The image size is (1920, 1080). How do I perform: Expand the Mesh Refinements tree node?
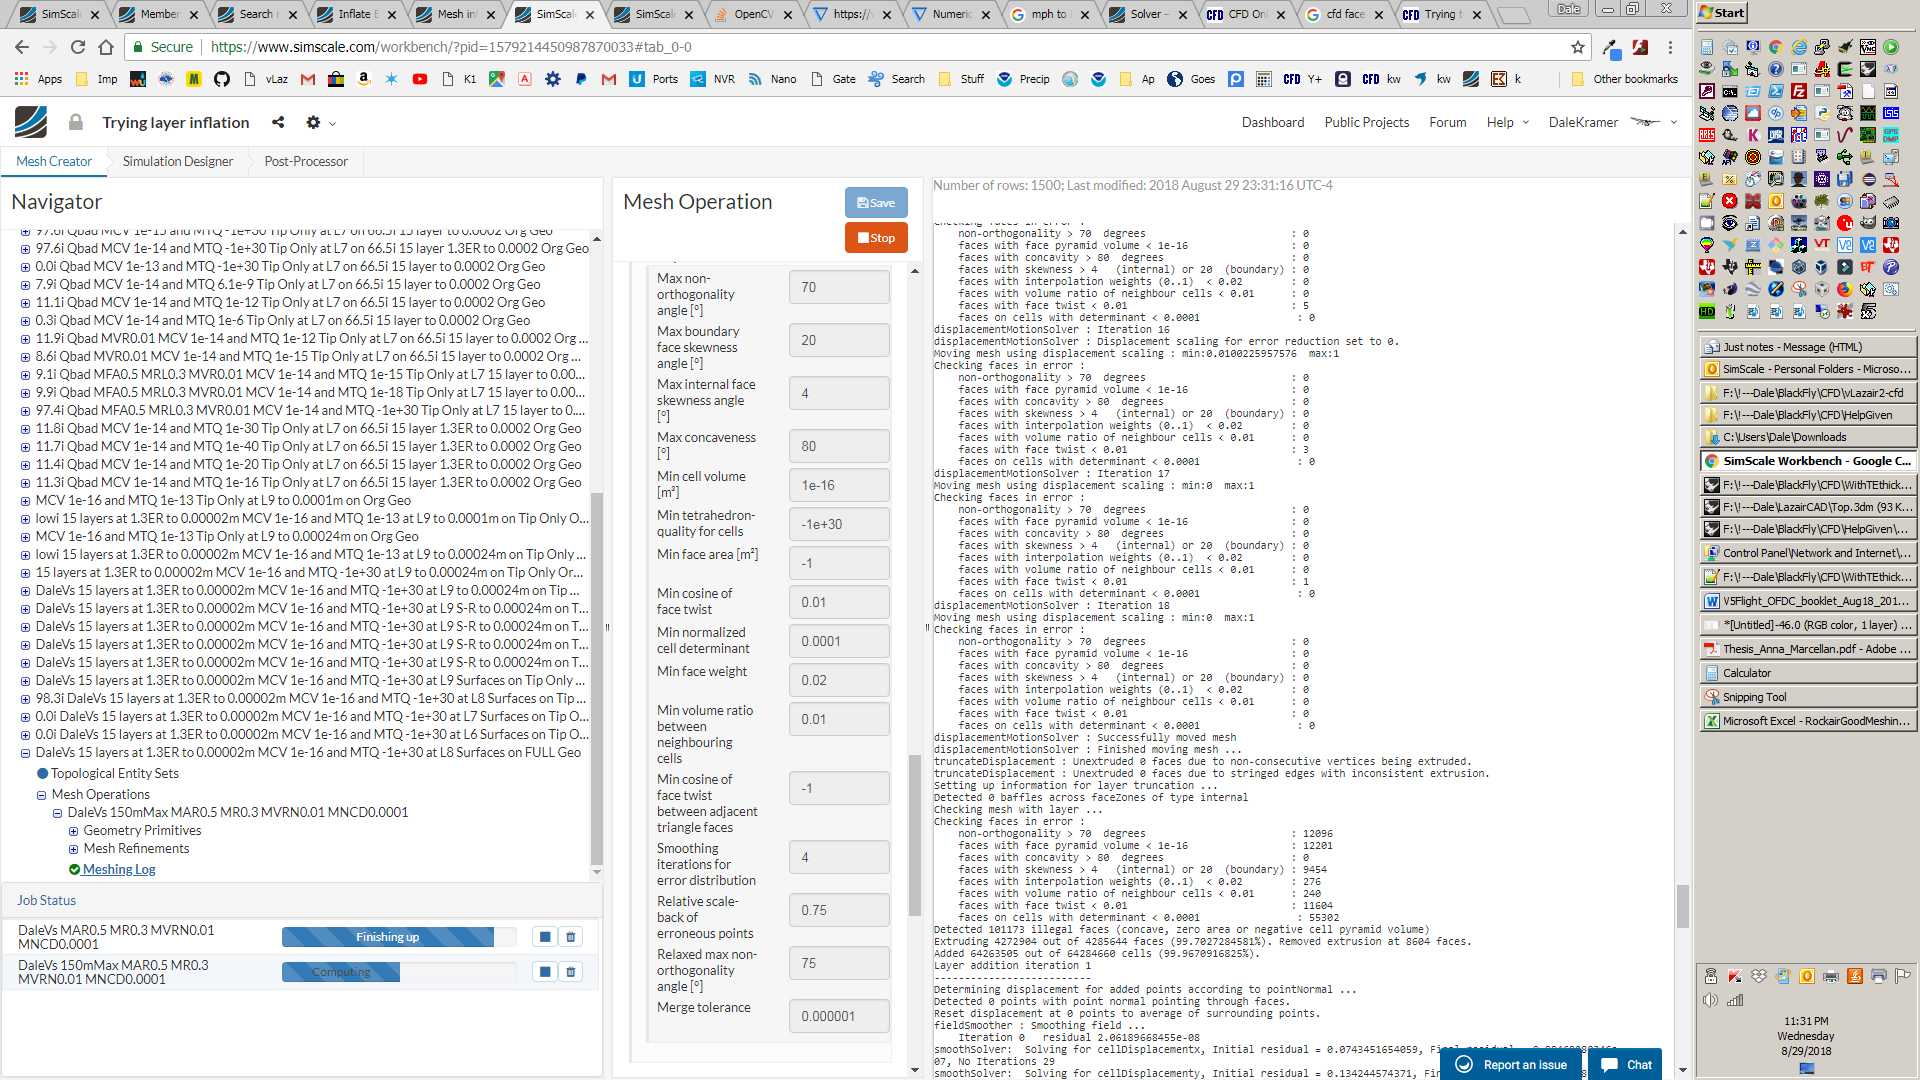coord(73,849)
